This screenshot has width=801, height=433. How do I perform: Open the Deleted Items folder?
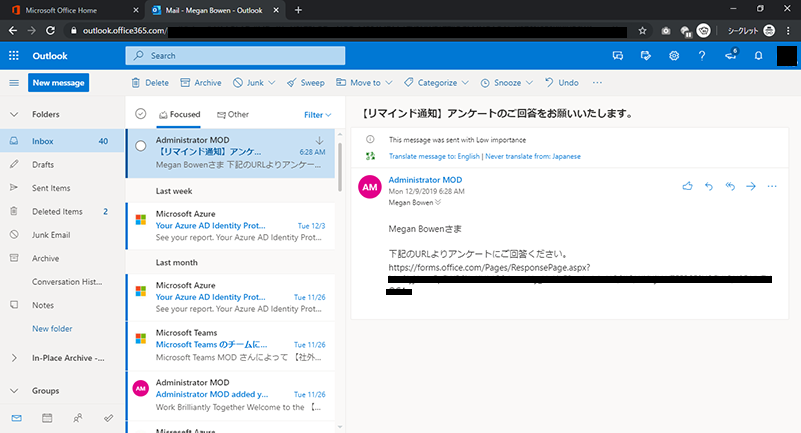tap(62, 211)
